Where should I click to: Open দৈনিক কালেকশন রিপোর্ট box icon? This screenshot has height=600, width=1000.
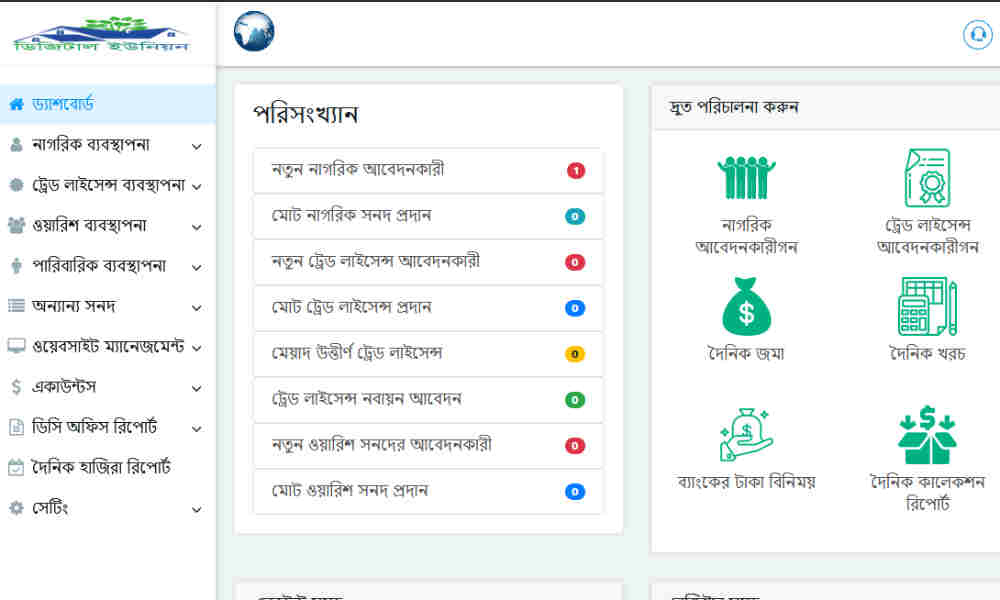click(927, 434)
